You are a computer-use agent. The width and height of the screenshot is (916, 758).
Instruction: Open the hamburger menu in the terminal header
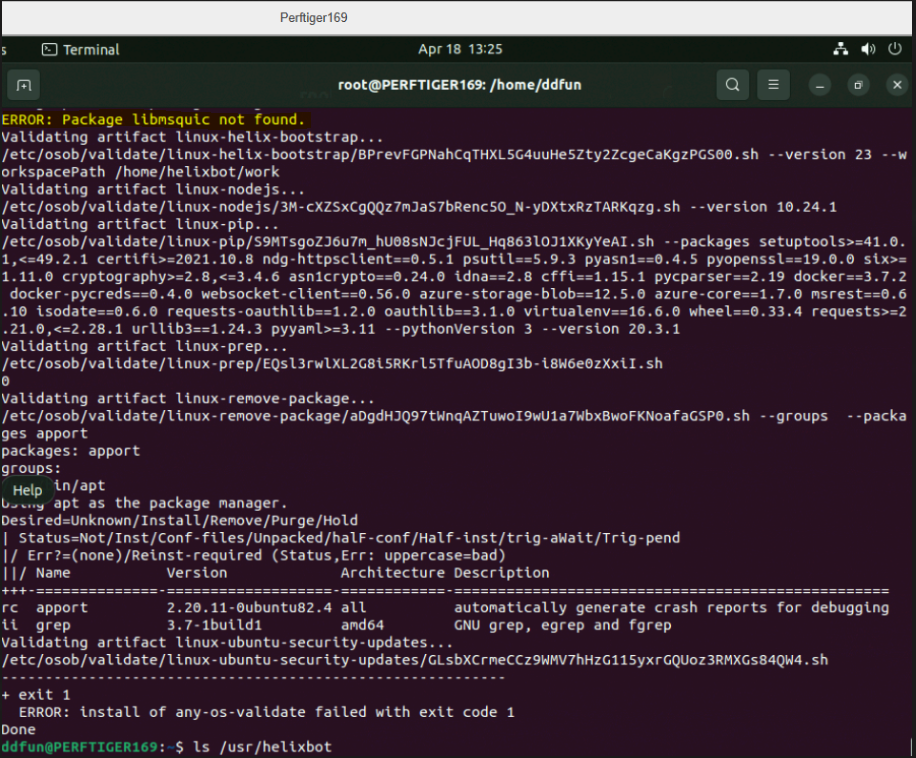click(772, 85)
